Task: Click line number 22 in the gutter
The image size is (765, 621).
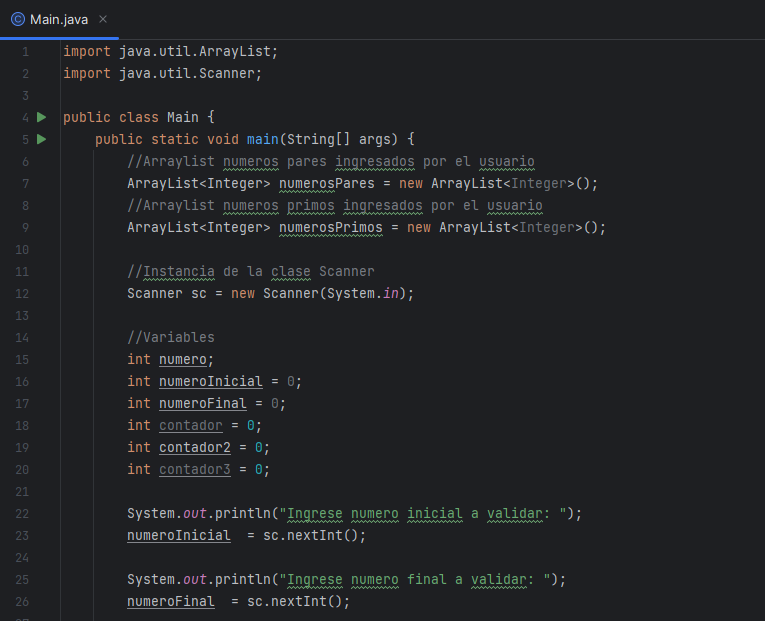Action: [24, 513]
